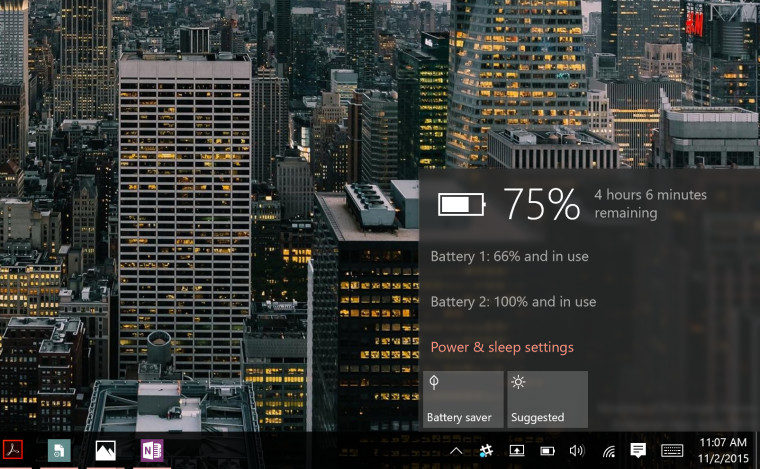Toggle the Battery saver tile
The height and width of the screenshot is (469, 760).
tap(463, 399)
